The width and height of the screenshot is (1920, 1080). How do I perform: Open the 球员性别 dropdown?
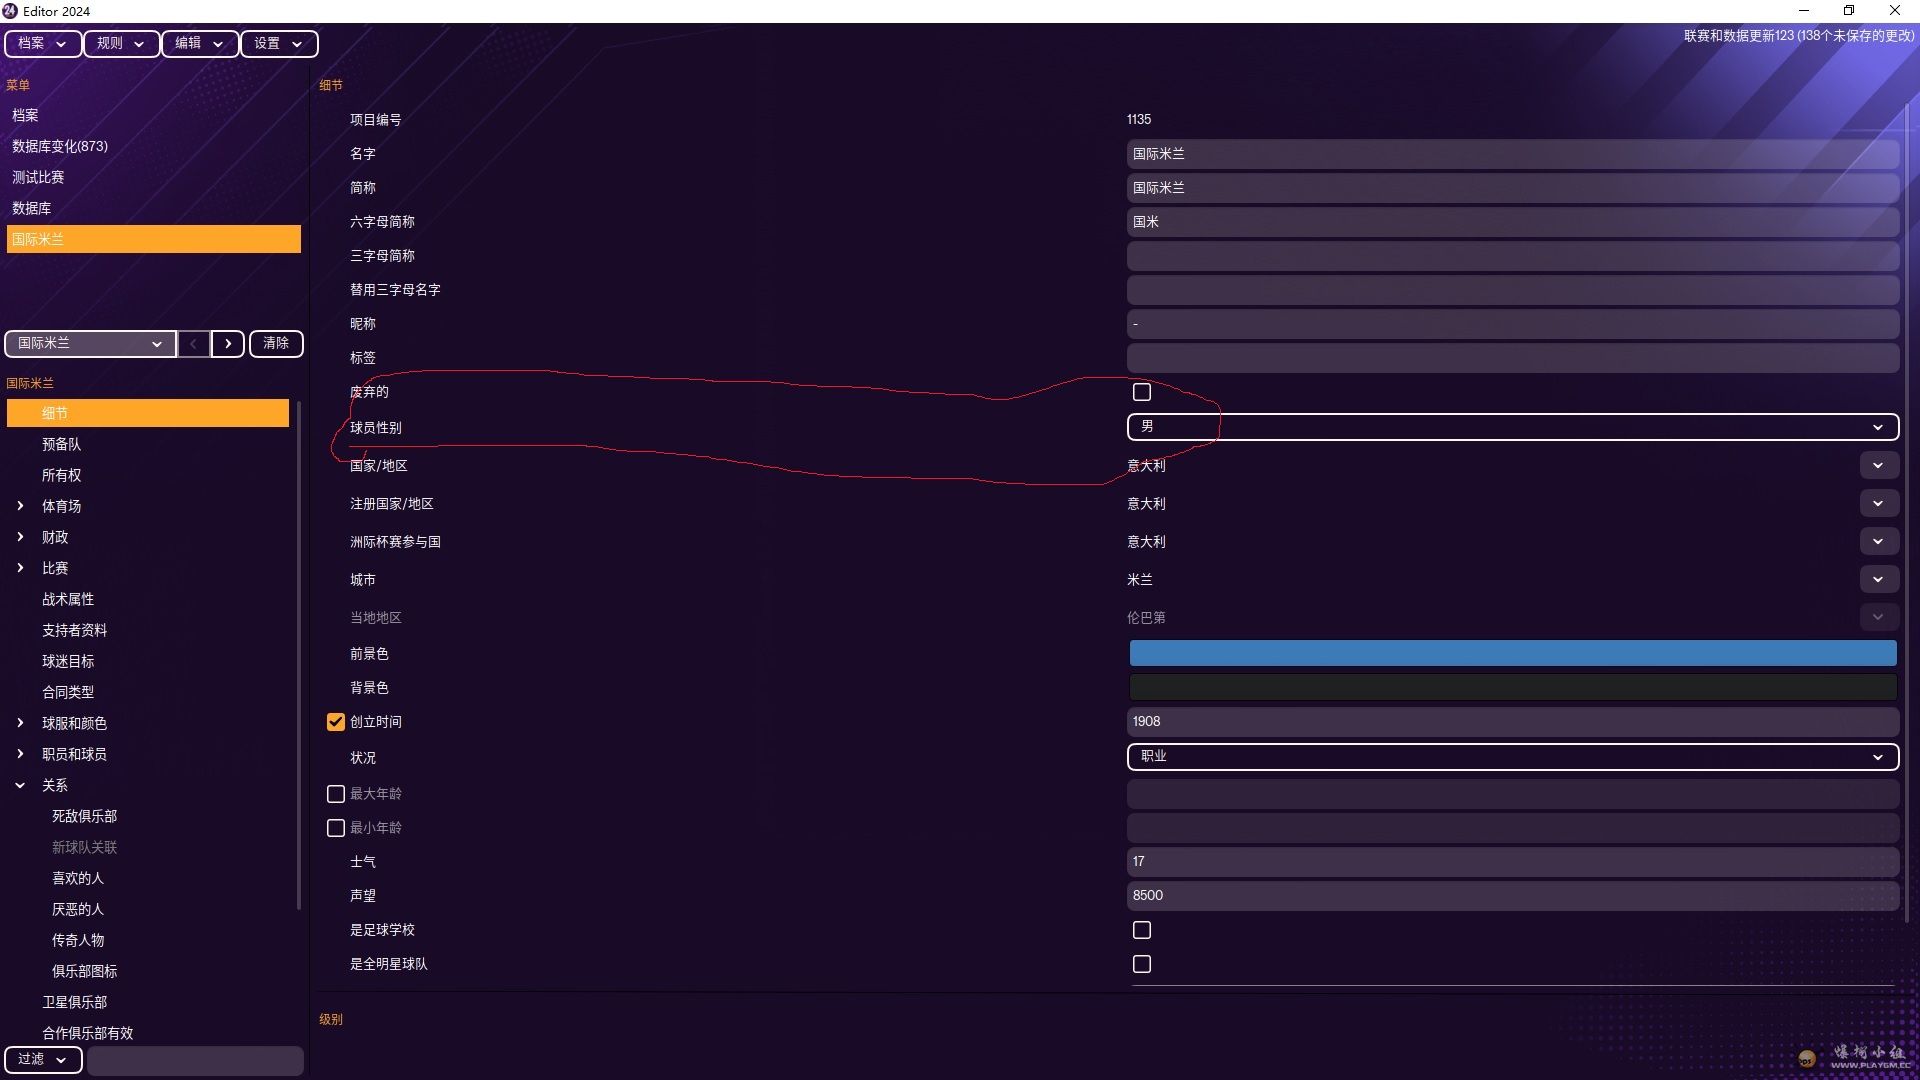(x=1512, y=427)
